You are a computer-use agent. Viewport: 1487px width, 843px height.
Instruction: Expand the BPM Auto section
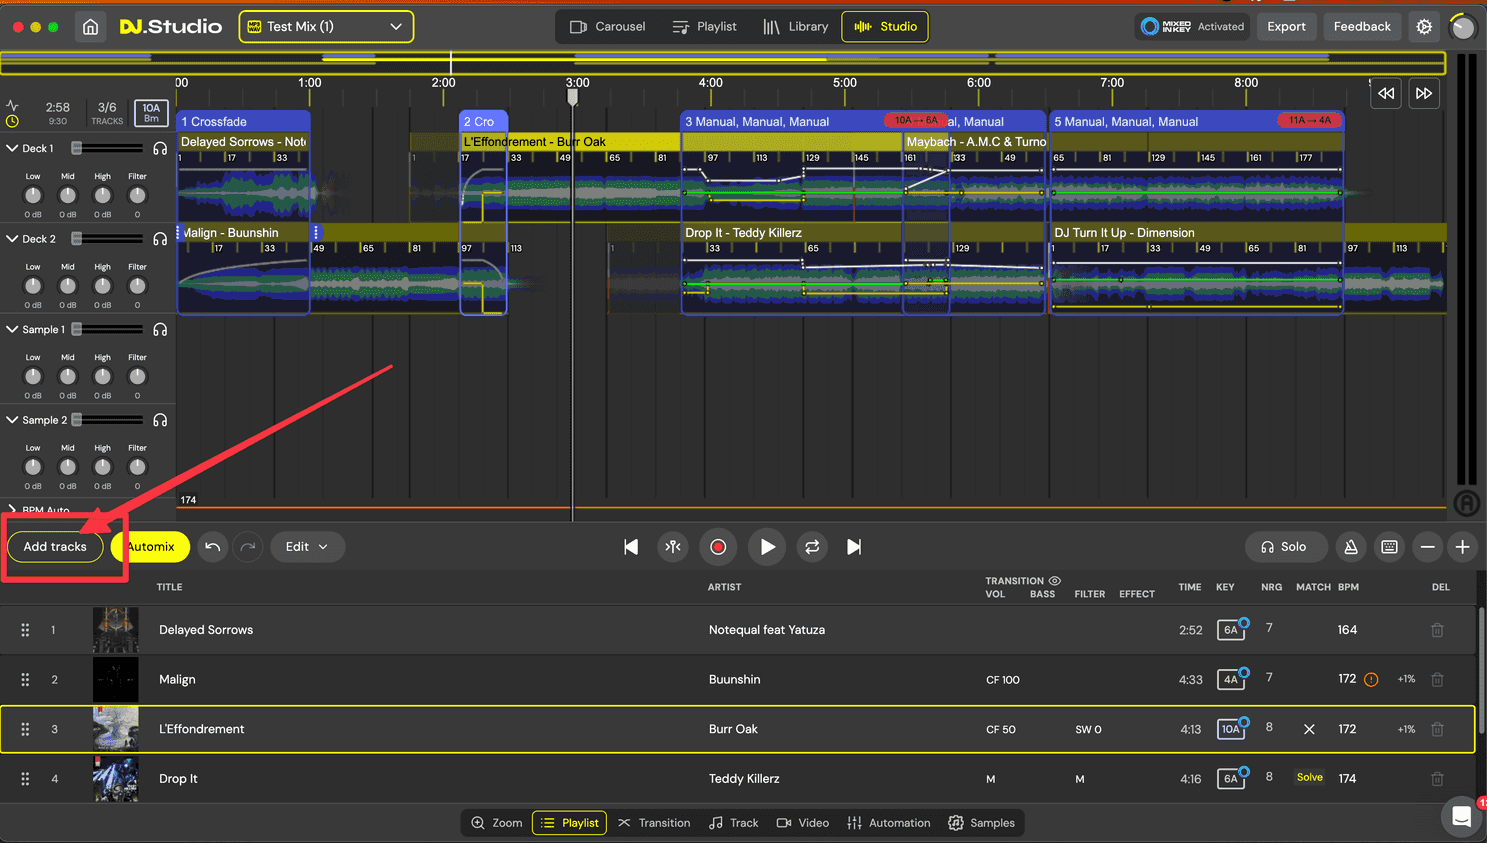click(12, 510)
